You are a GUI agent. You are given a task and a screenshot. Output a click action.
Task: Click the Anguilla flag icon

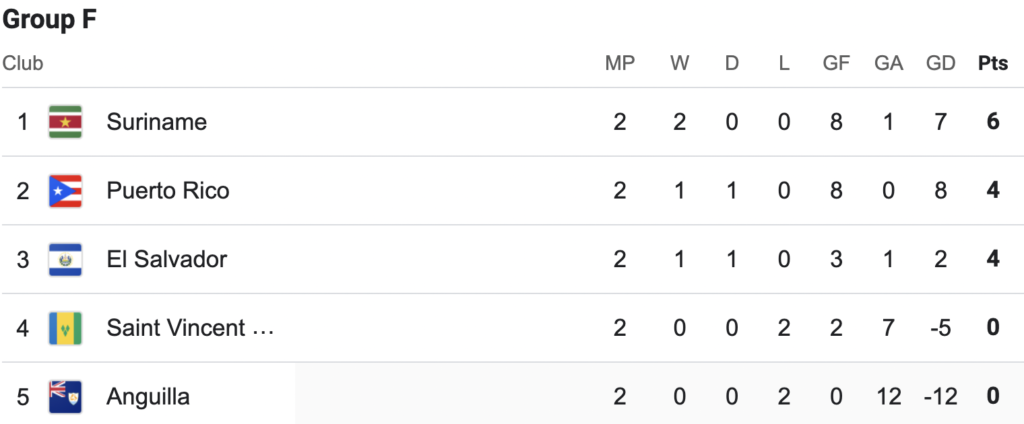65,397
